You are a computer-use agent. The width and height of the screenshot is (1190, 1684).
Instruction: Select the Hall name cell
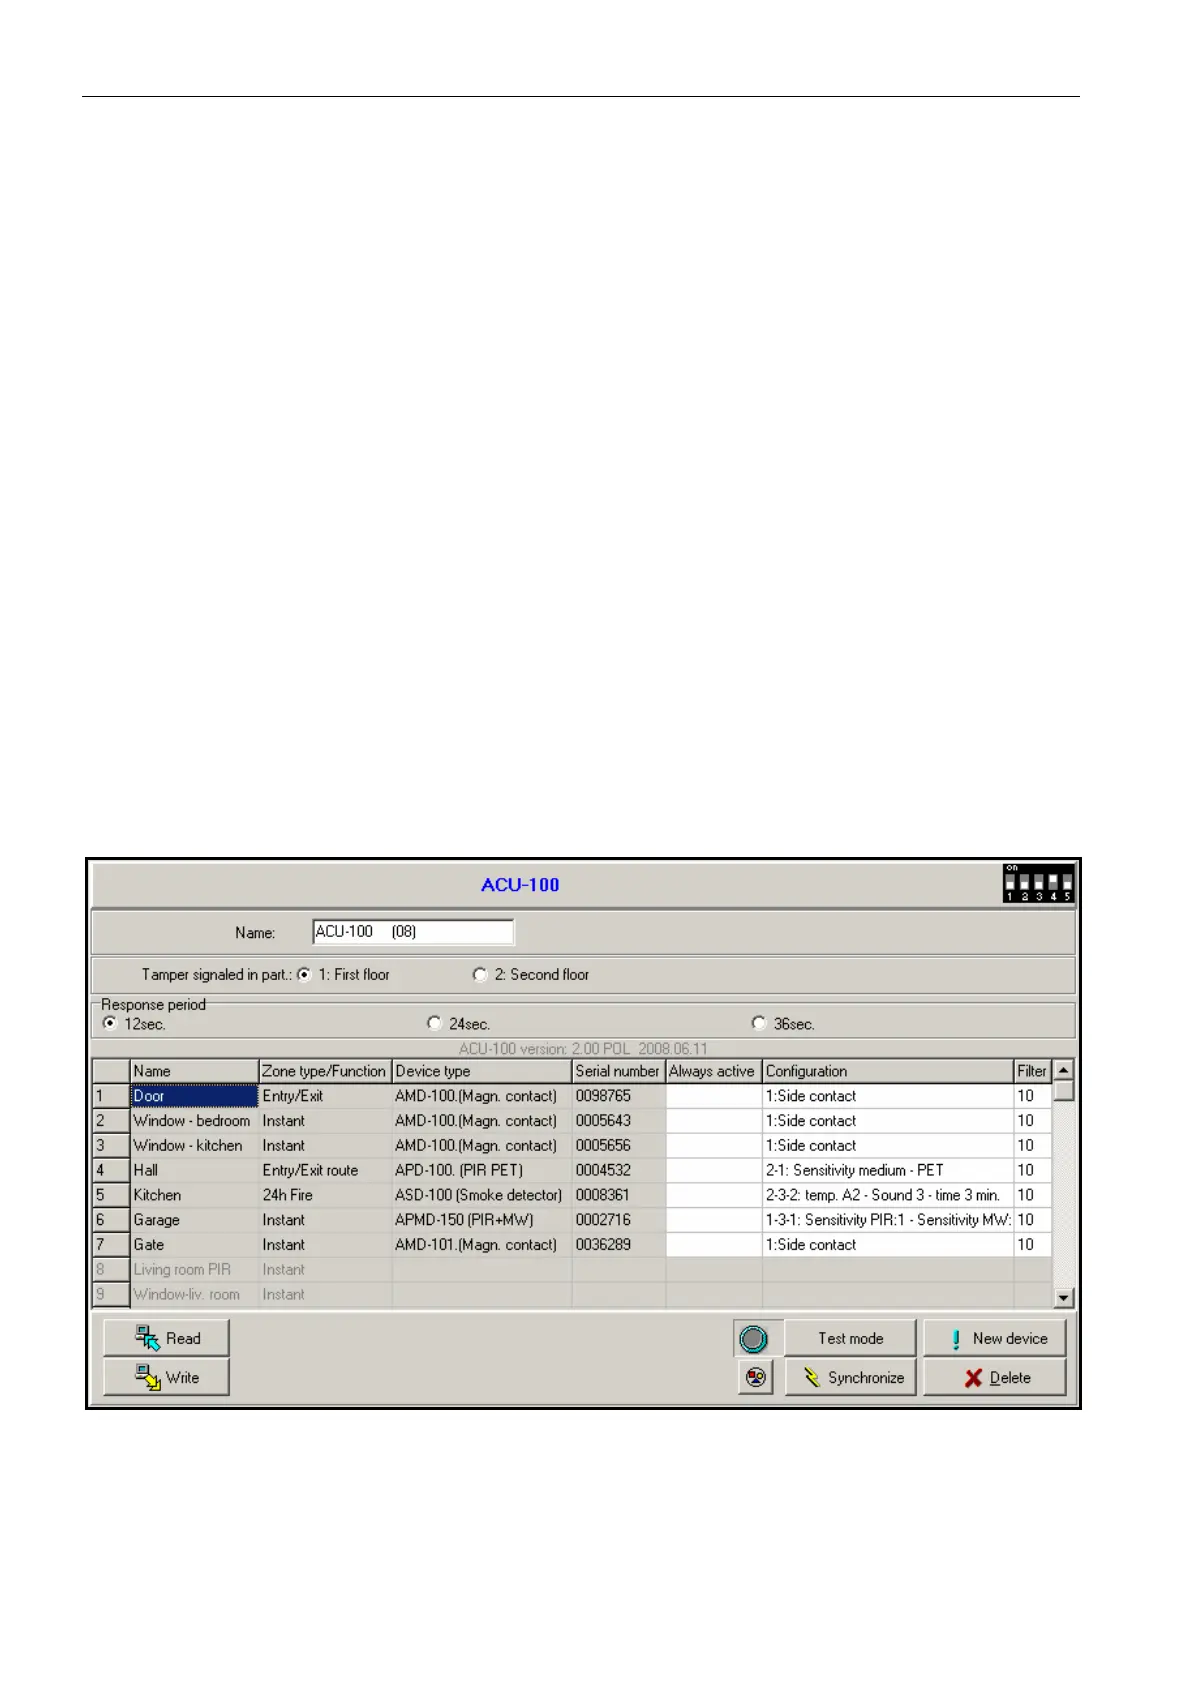(194, 1170)
